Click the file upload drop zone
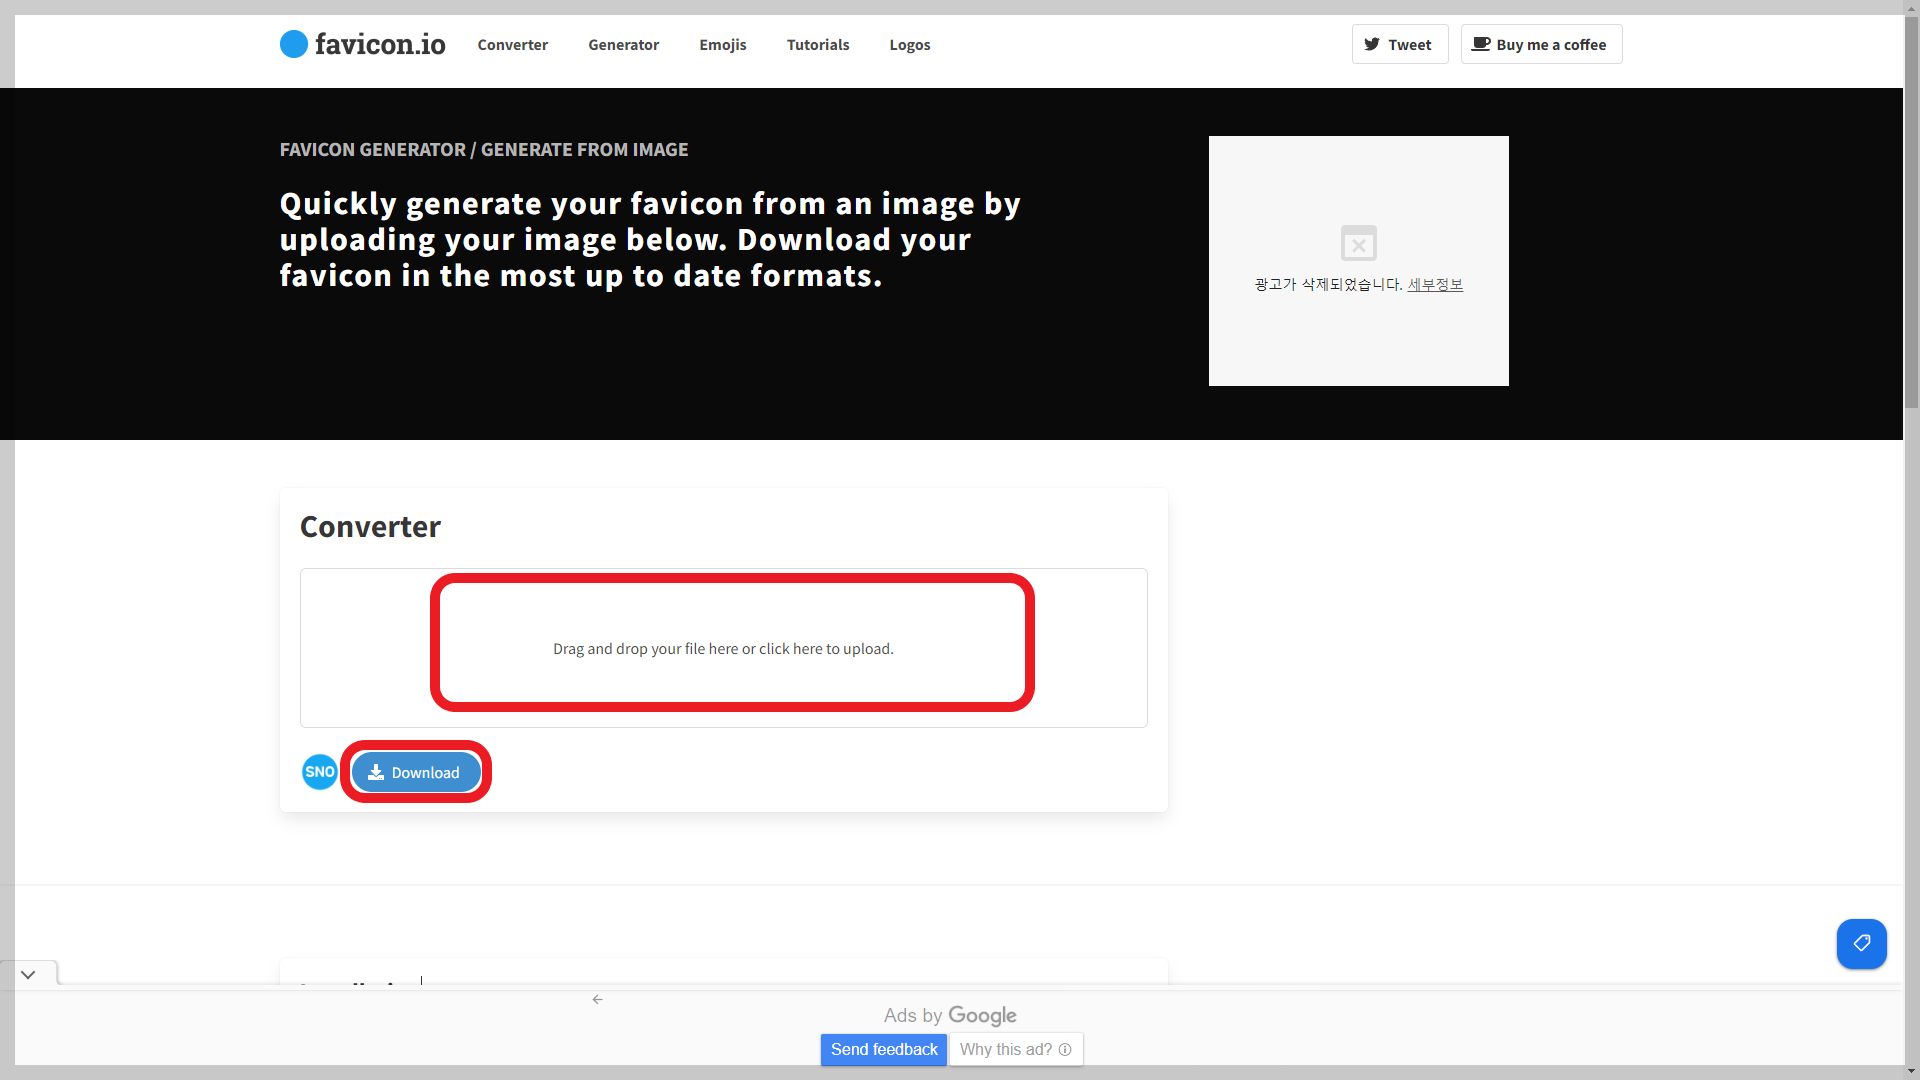Image resolution: width=1920 pixels, height=1080 pixels. coord(723,648)
